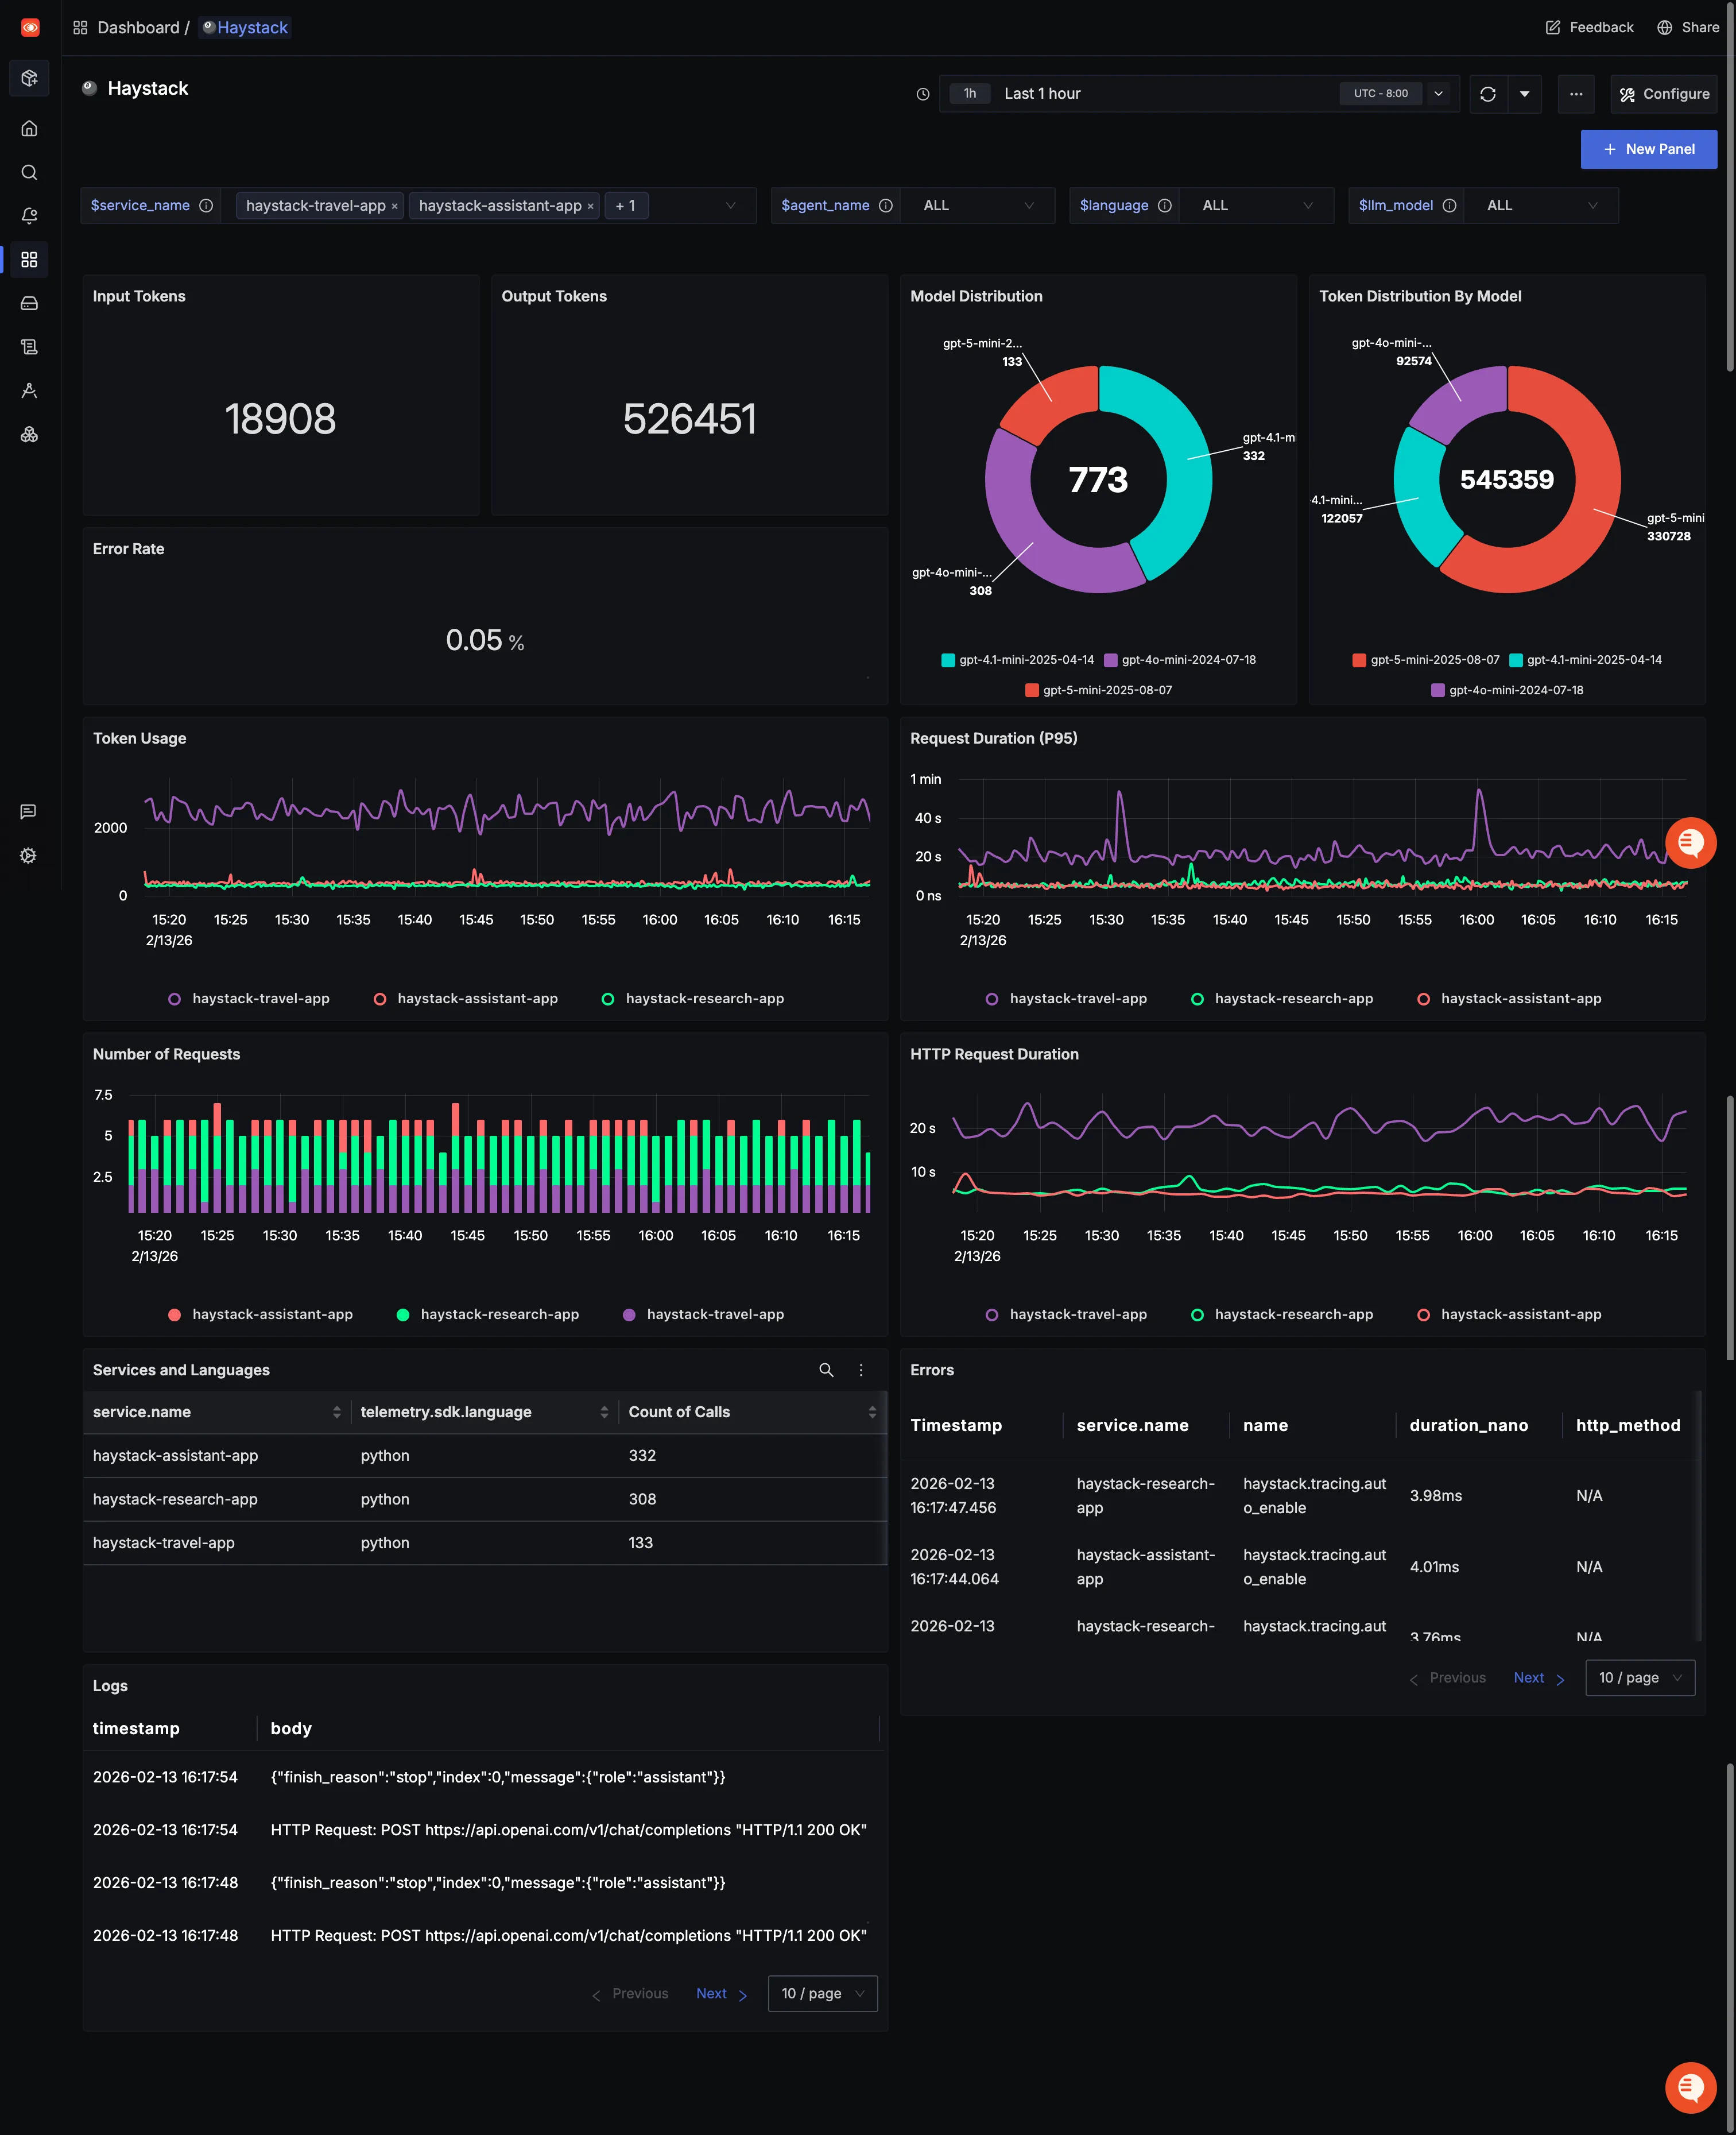Select the compass tool icon in sidebar

click(29, 390)
